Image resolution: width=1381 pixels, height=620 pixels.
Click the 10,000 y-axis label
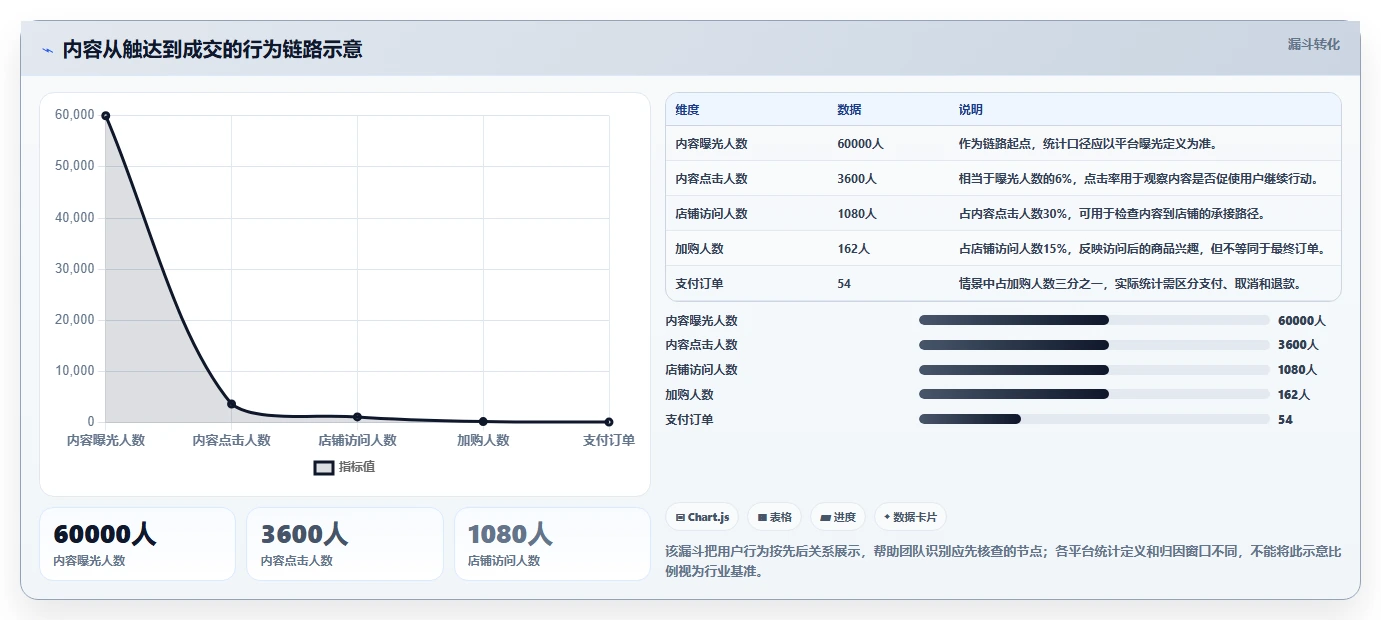(75, 371)
